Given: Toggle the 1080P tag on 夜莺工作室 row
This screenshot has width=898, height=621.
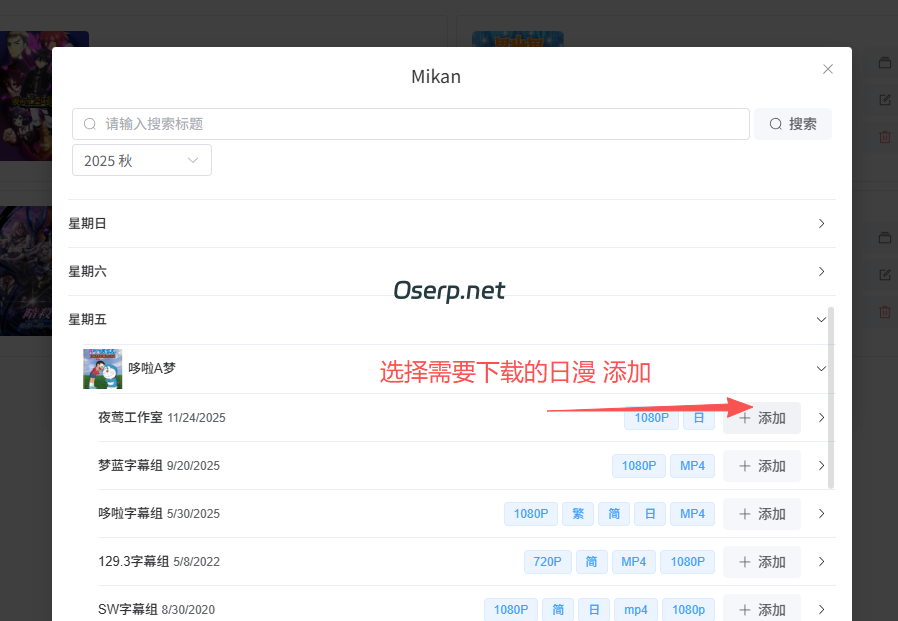Looking at the screenshot, I should pos(651,418).
